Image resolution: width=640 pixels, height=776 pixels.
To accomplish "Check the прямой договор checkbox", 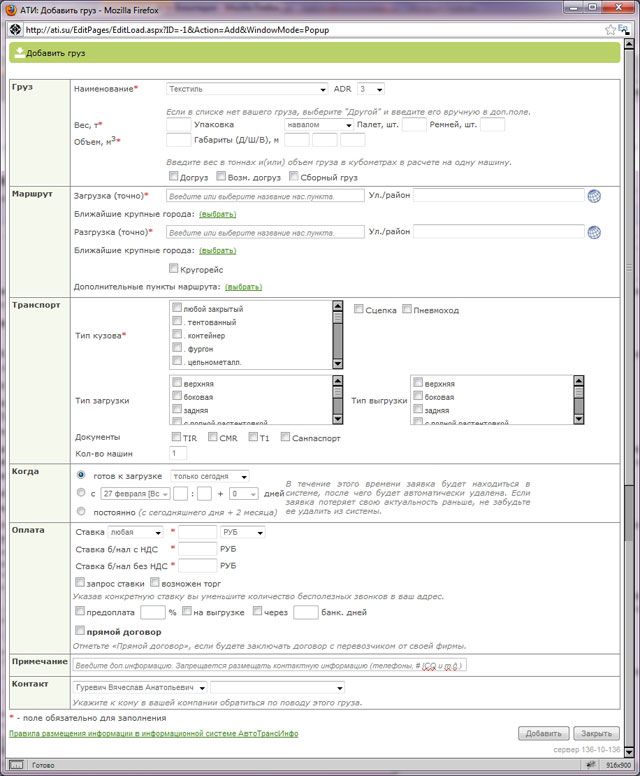I will point(80,630).
